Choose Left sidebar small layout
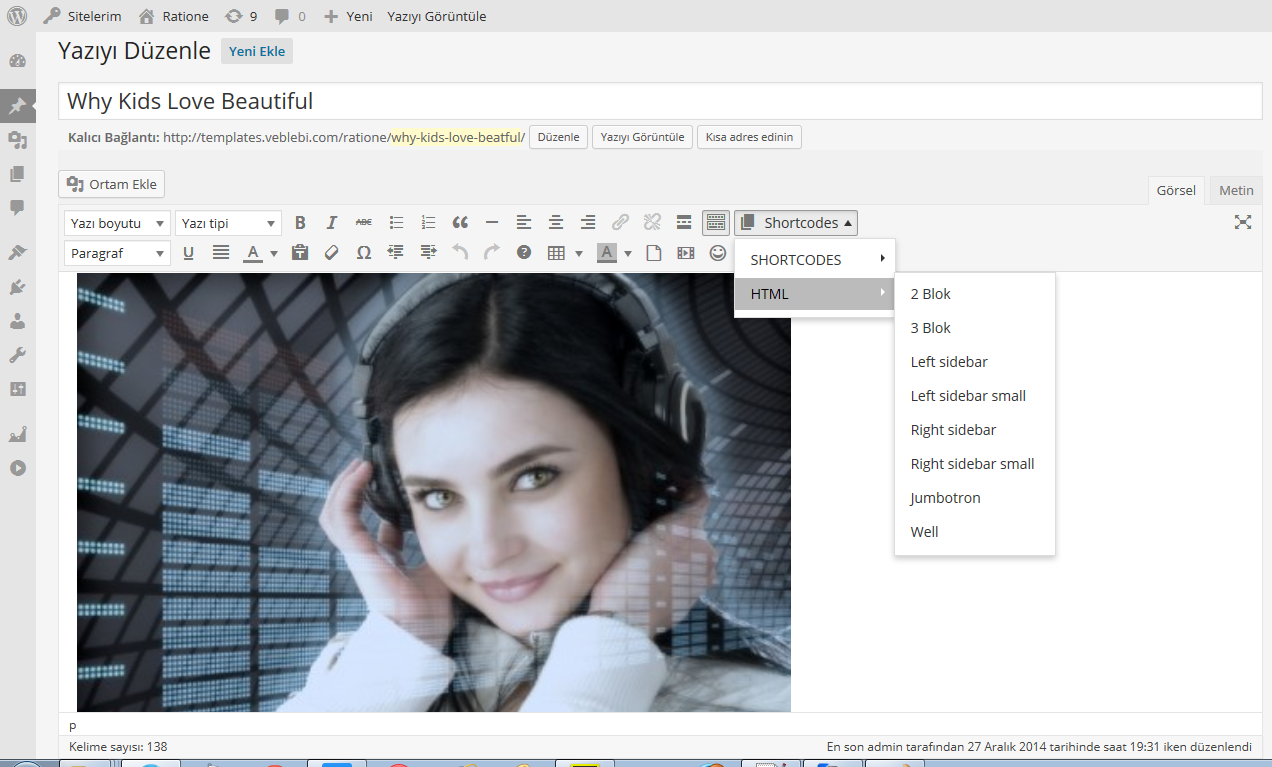The image size is (1272, 767). point(975,396)
